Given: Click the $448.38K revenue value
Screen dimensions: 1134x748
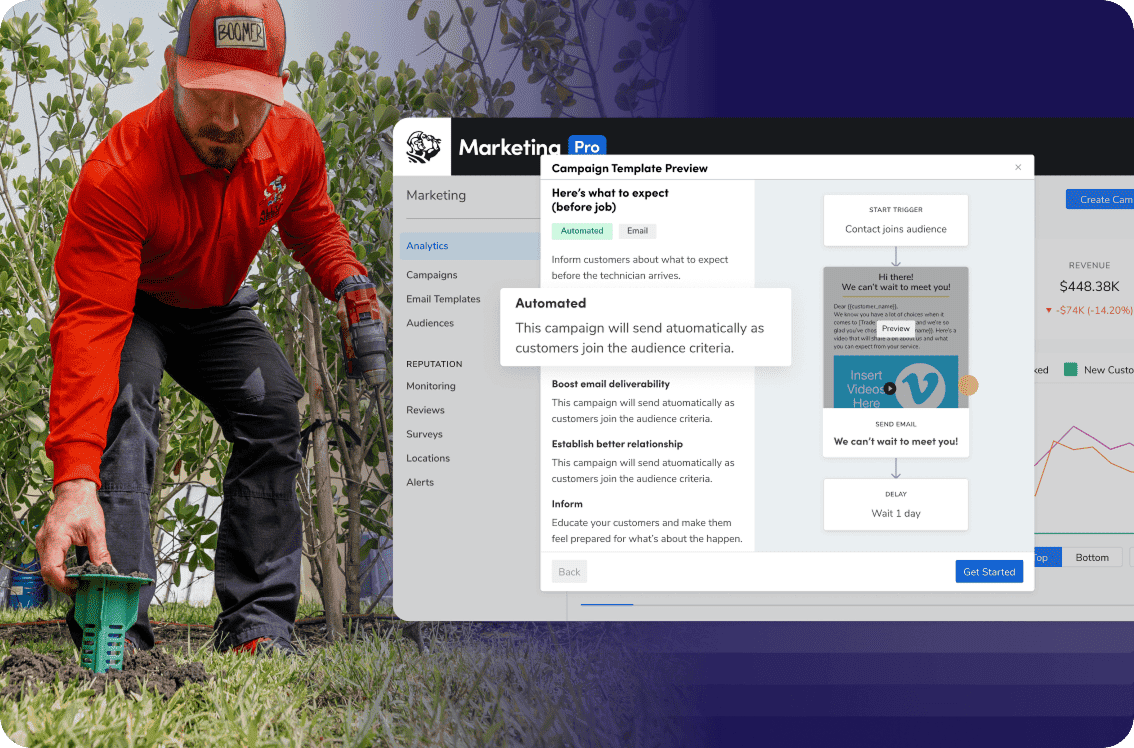Looking at the screenshot, I should click(x=1089, y=286).
